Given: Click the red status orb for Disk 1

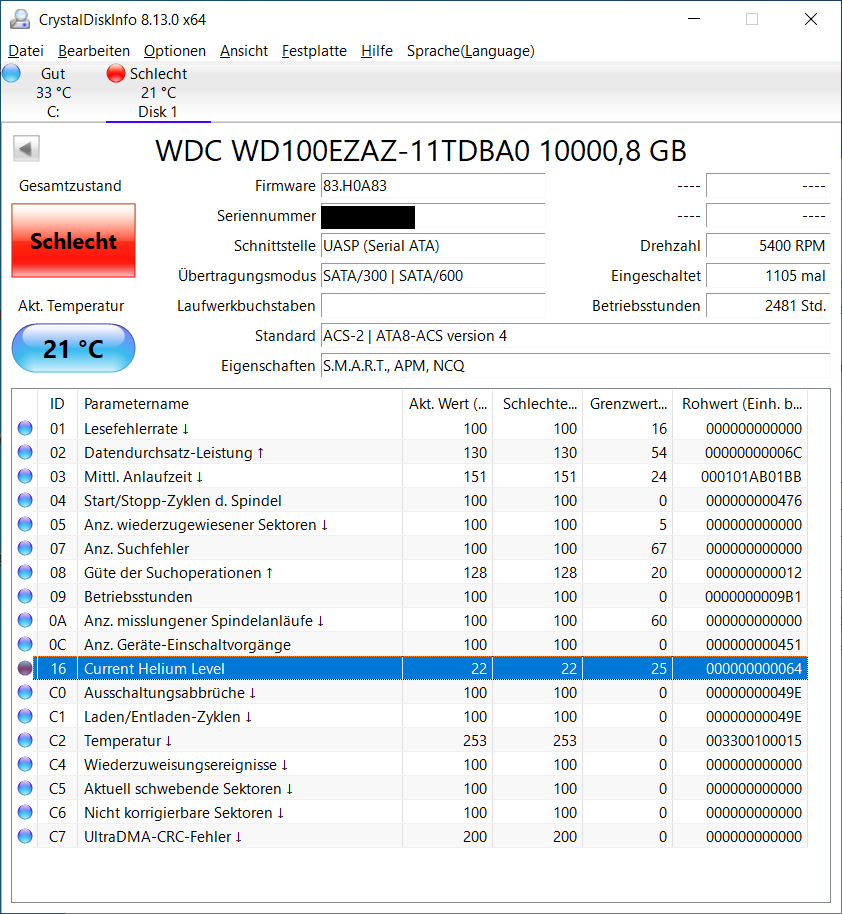Looking at the screenshot, I should point(116,73).
